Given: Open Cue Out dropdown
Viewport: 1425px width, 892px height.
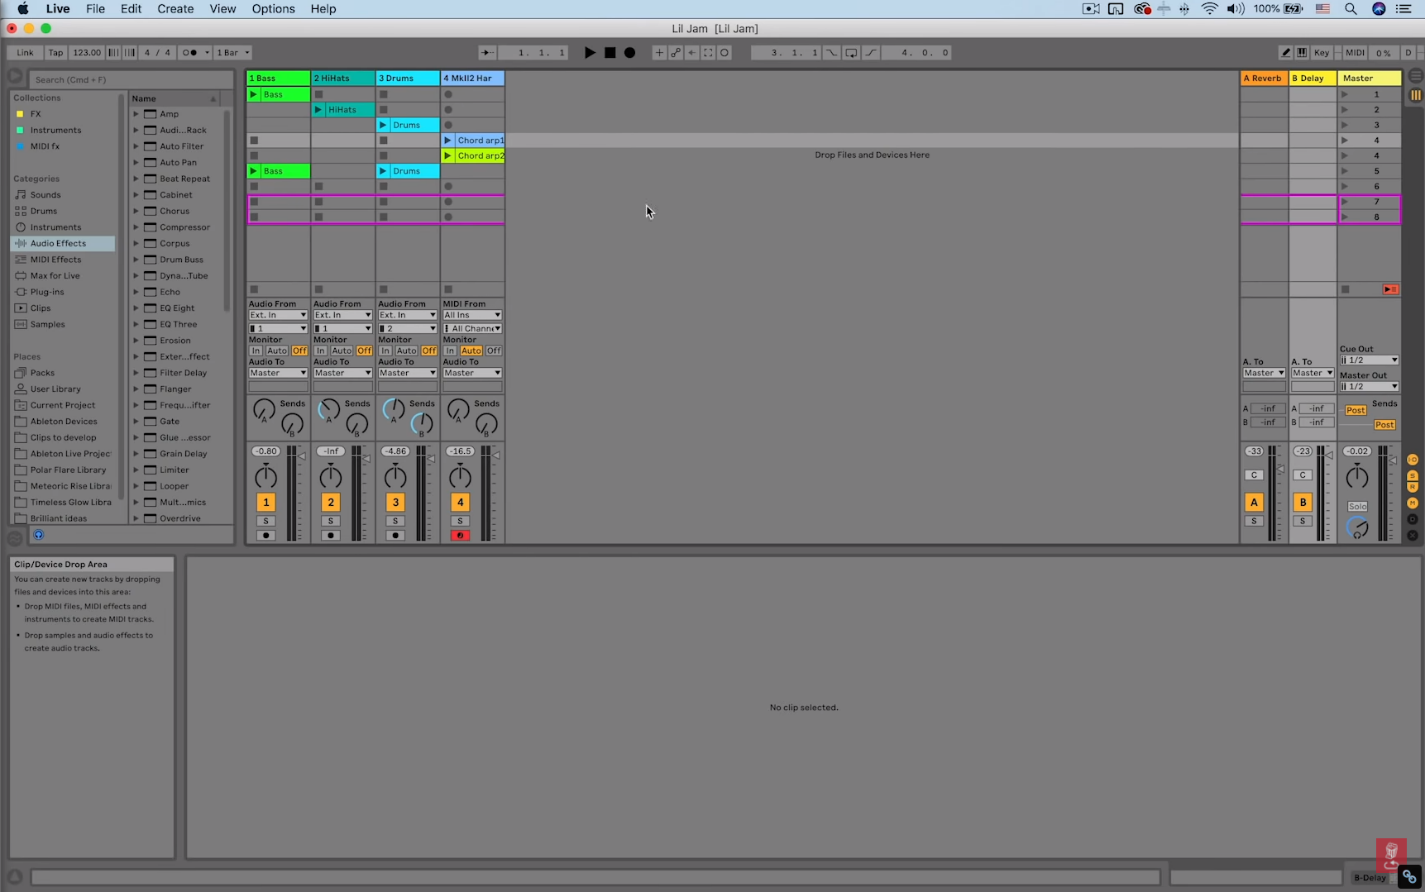Looking at the screenshot, I should click(x=1369, y=360).
